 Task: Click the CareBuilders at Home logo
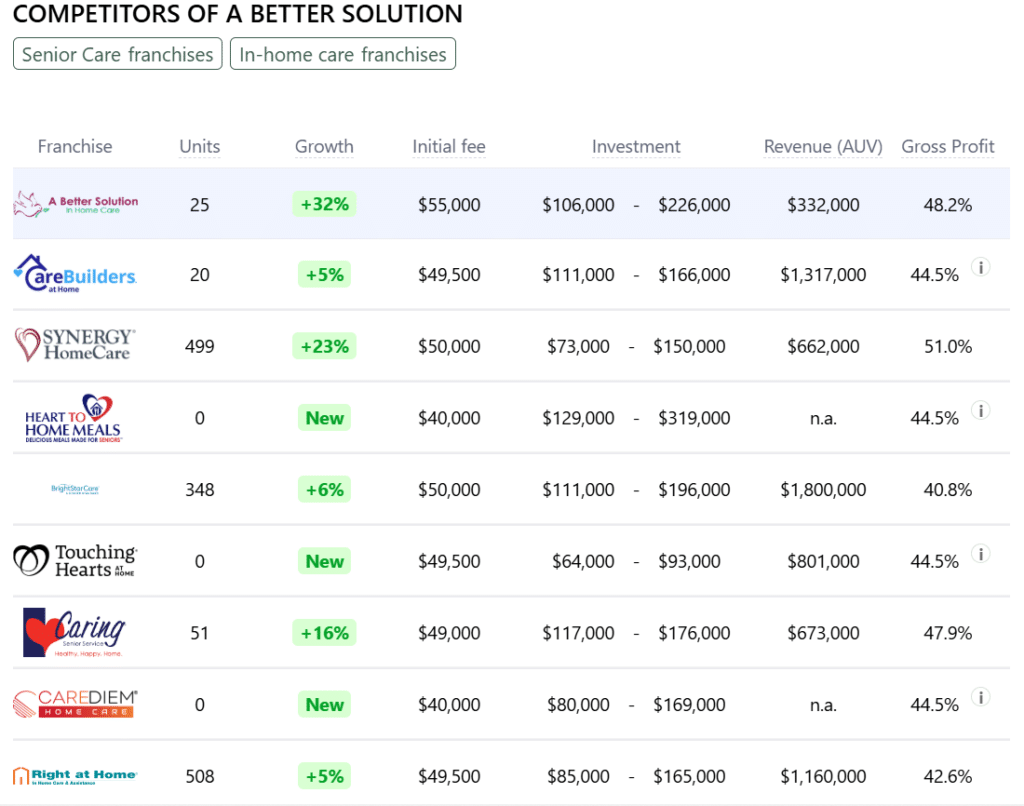point(75,274)
